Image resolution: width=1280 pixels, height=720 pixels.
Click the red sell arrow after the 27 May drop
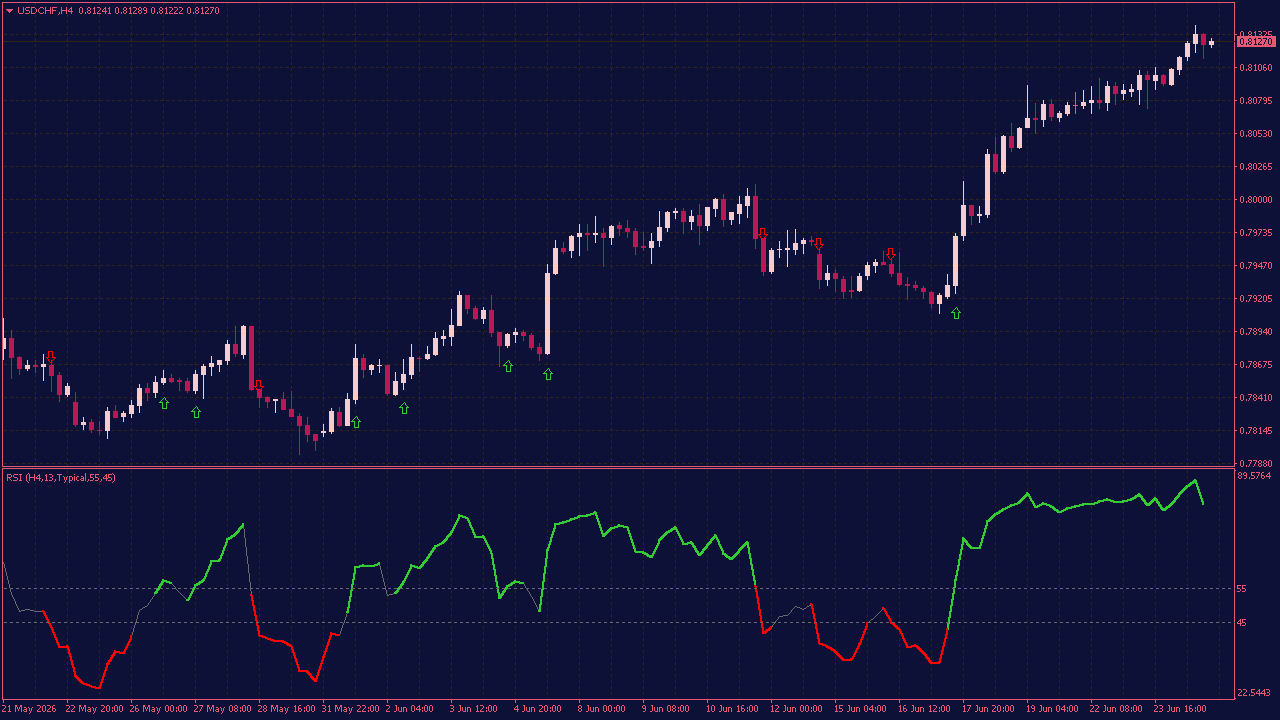pyautogui.click(x=258, y=385)
